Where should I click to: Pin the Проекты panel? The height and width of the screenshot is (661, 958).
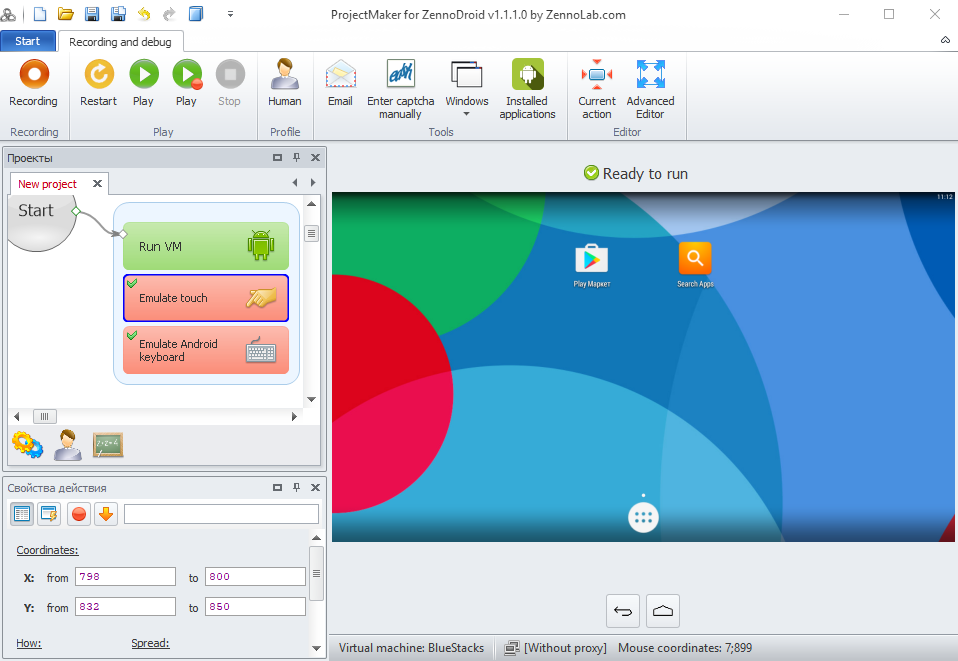coord(296,158)
